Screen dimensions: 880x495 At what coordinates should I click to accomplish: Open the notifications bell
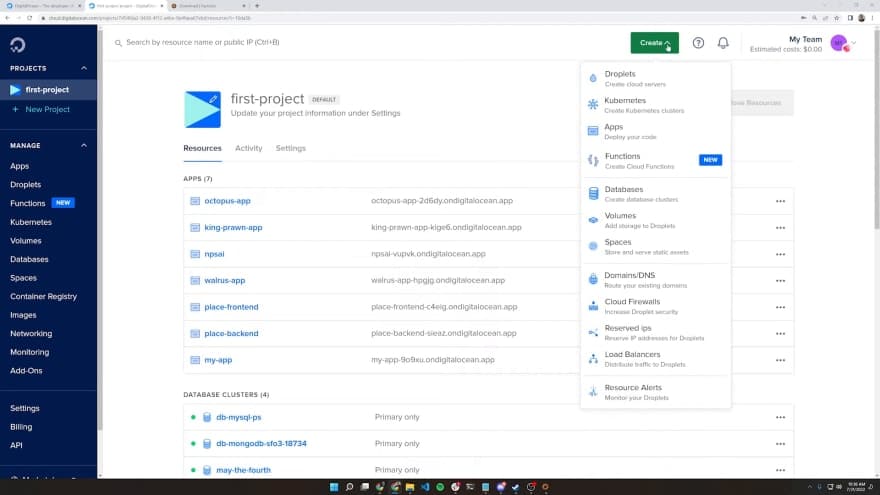[x=723, y=43]
